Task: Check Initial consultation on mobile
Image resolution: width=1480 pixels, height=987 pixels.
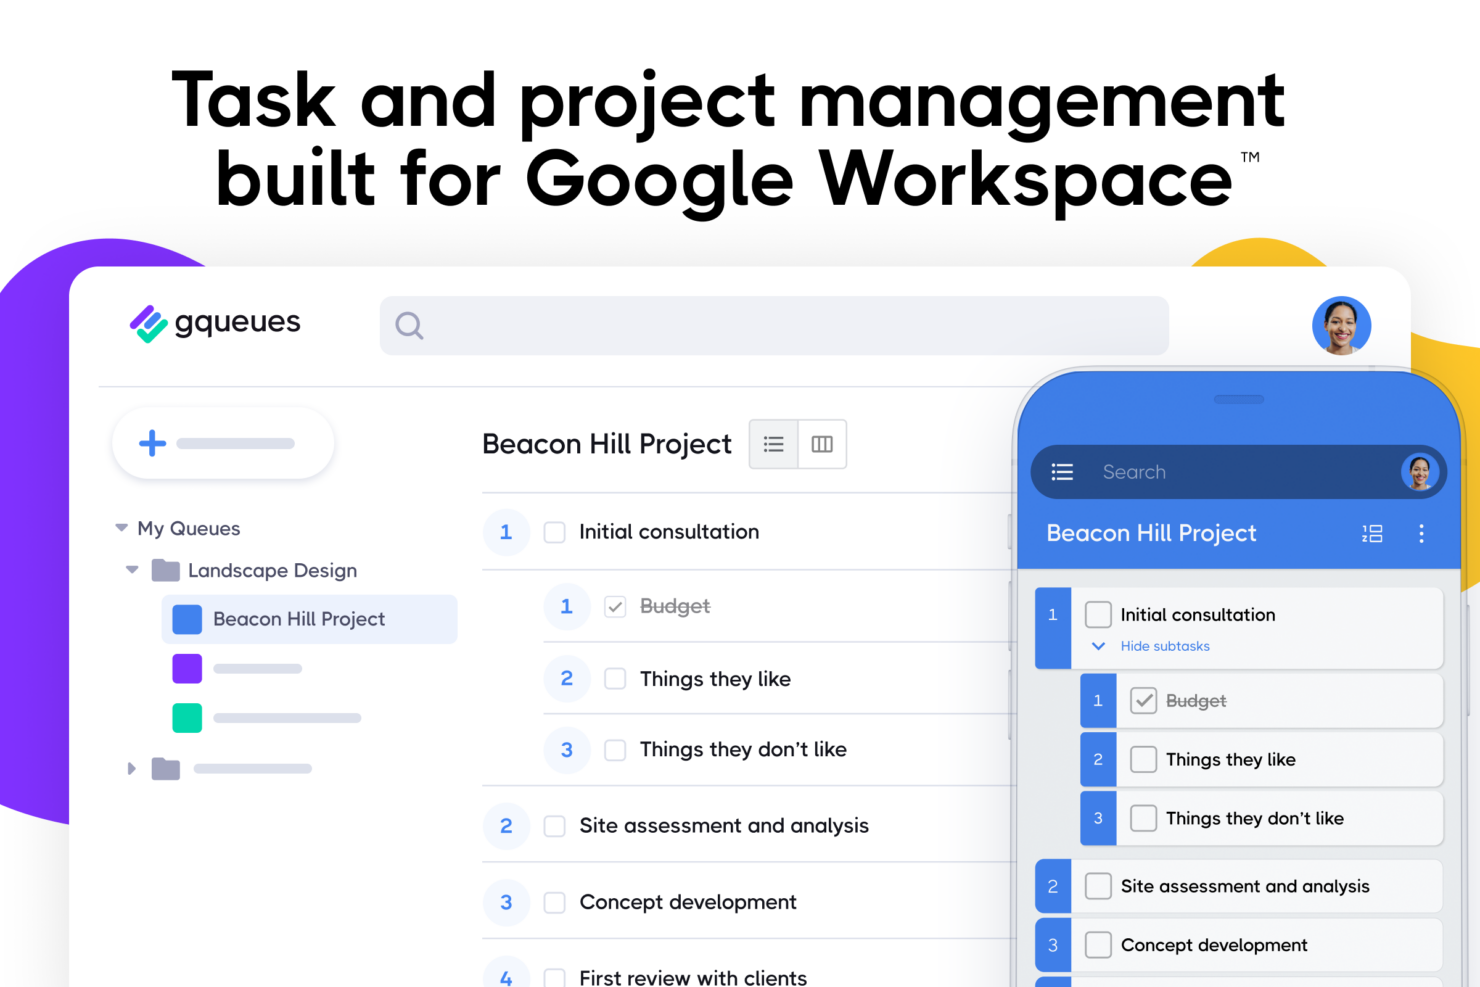Action: point(1098,614)
